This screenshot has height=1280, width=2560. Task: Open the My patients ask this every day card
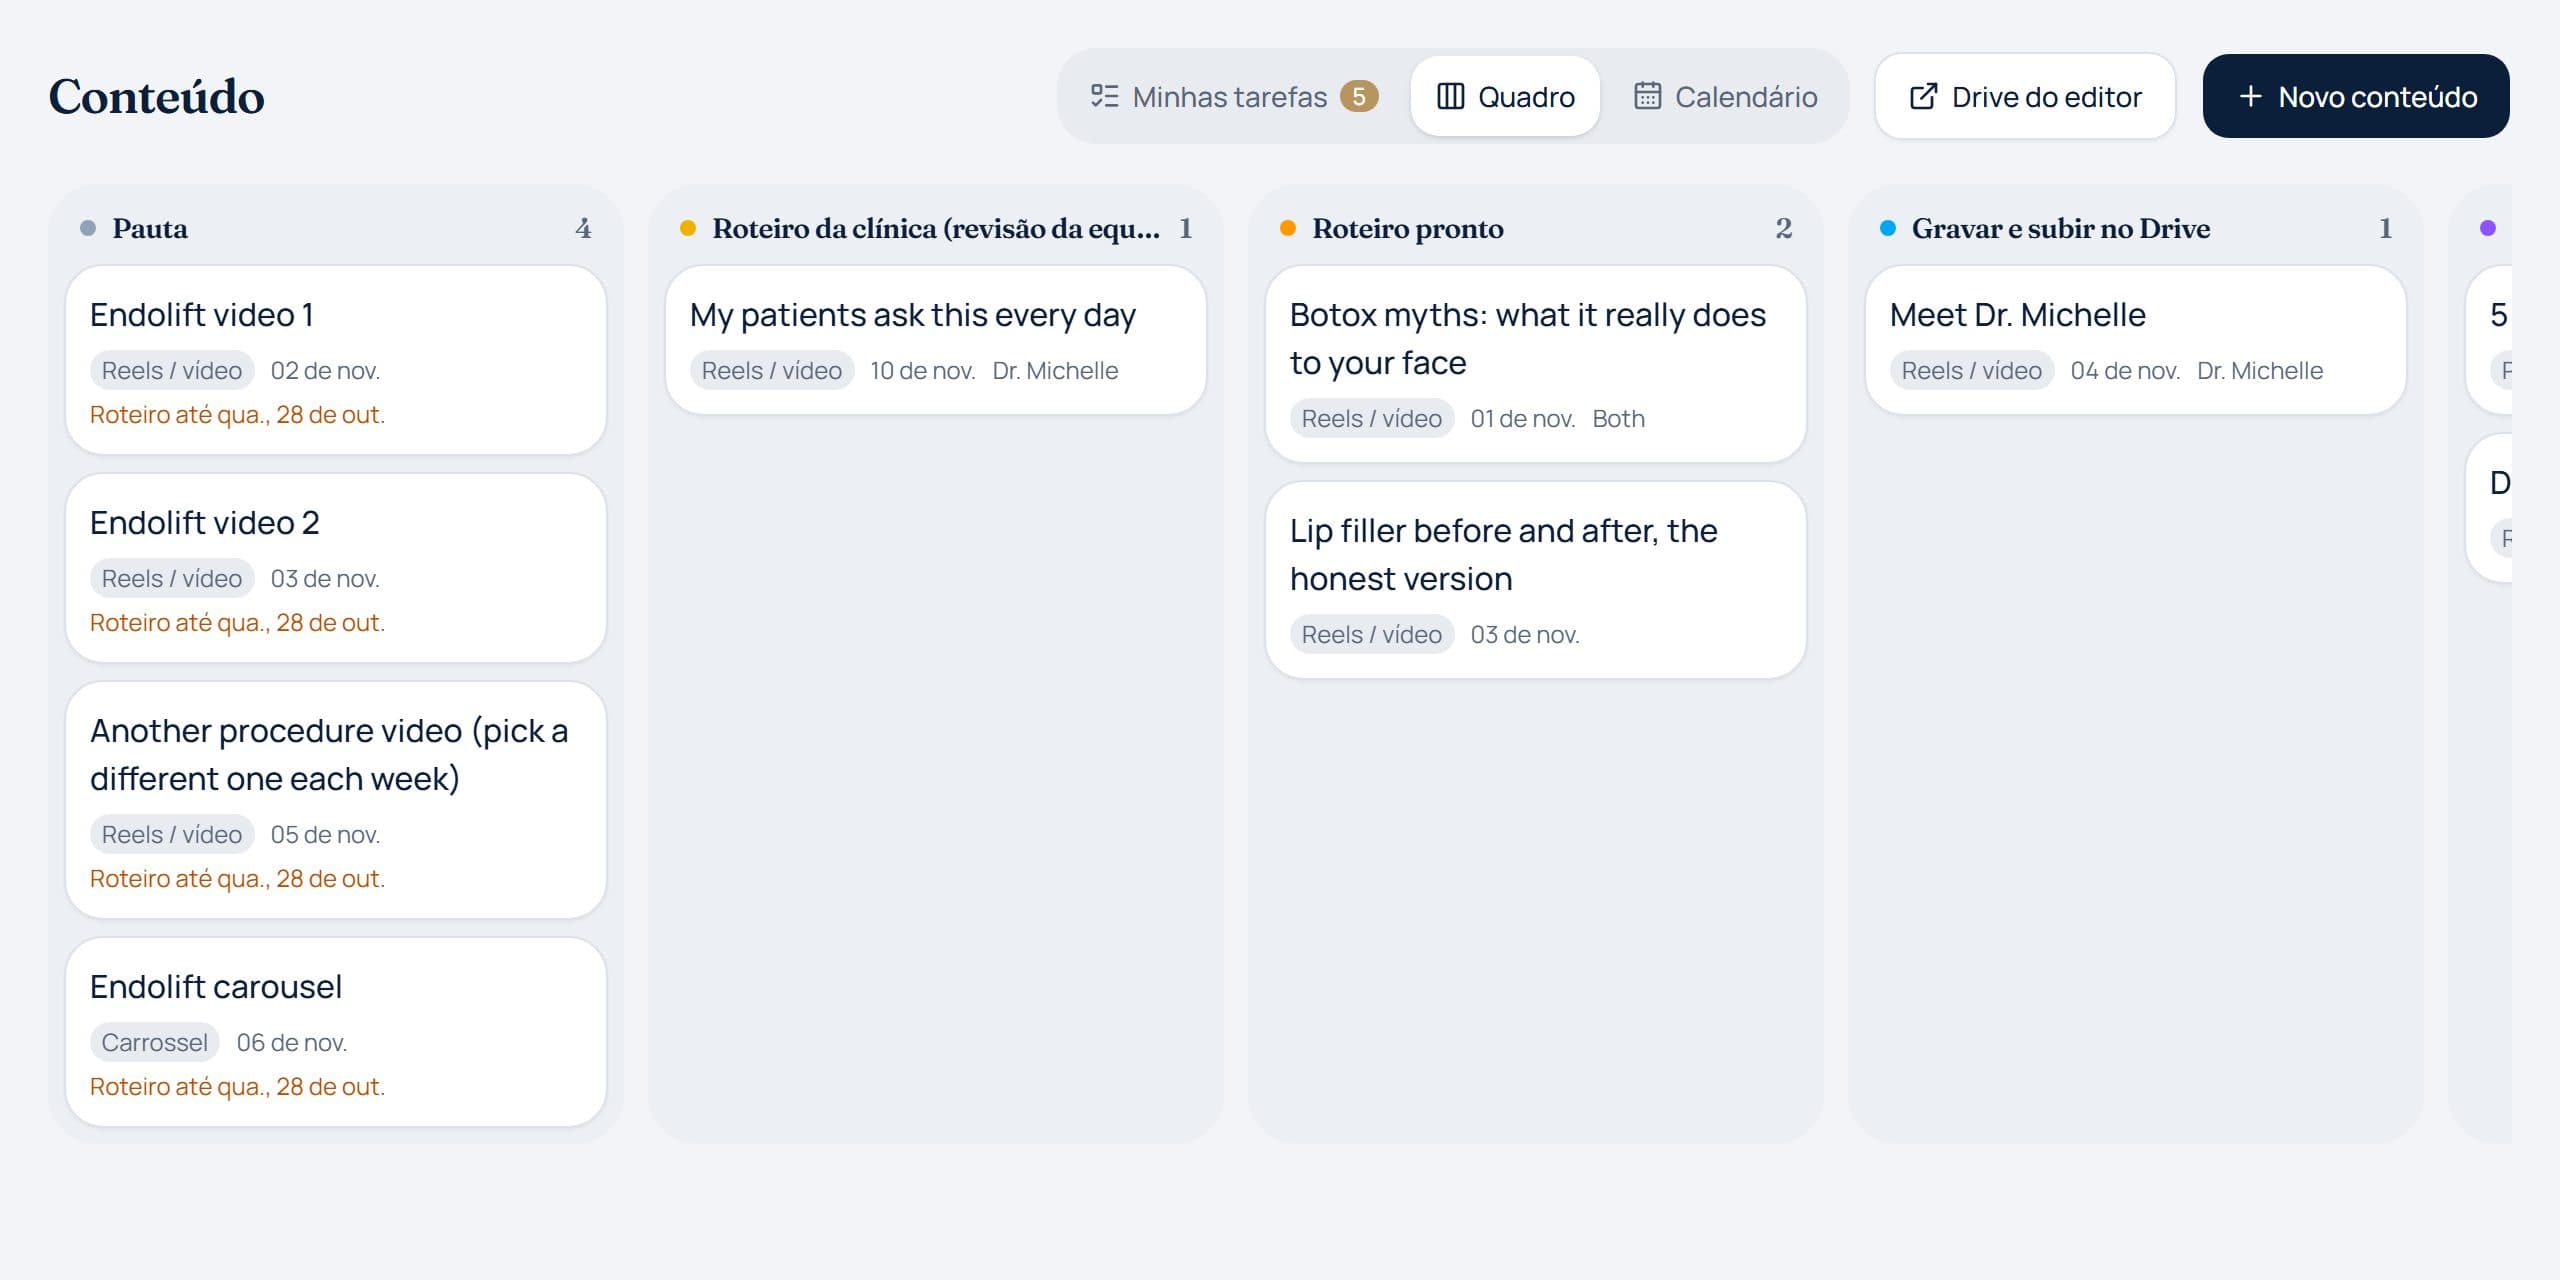pyautogui.click(x=936, y=340)
